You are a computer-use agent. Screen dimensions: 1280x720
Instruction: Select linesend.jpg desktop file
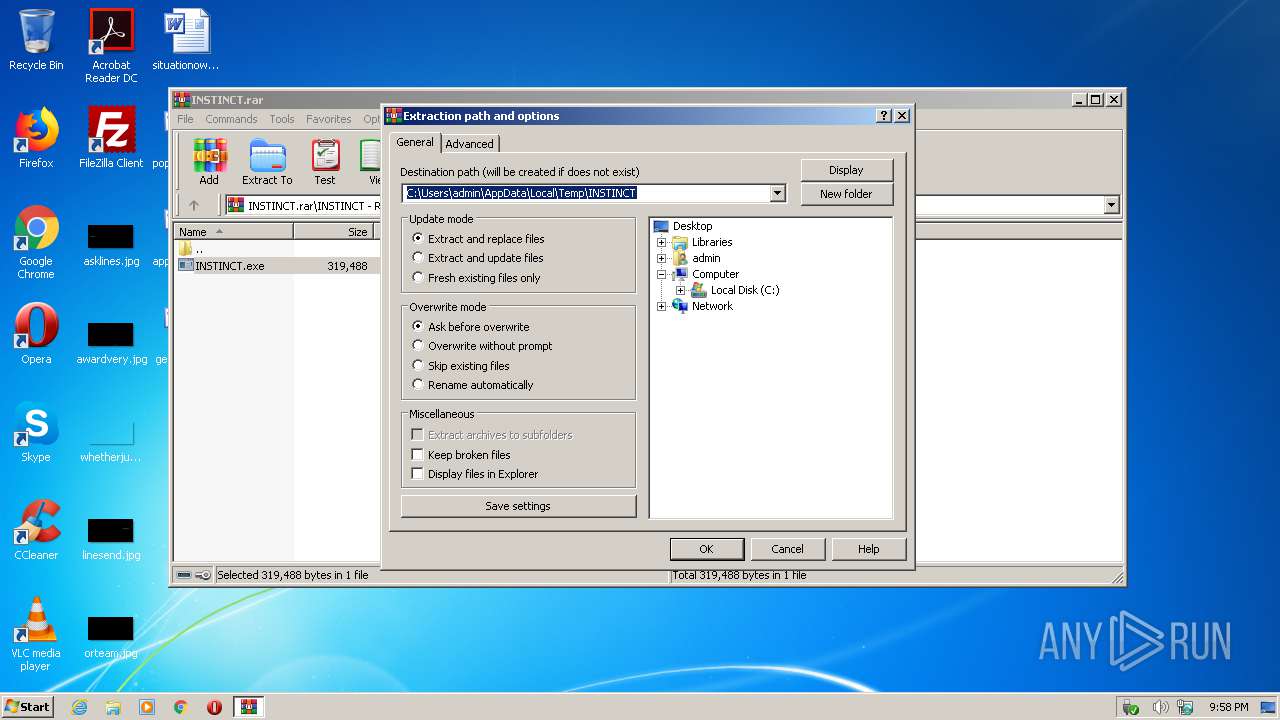click(111, 539)
